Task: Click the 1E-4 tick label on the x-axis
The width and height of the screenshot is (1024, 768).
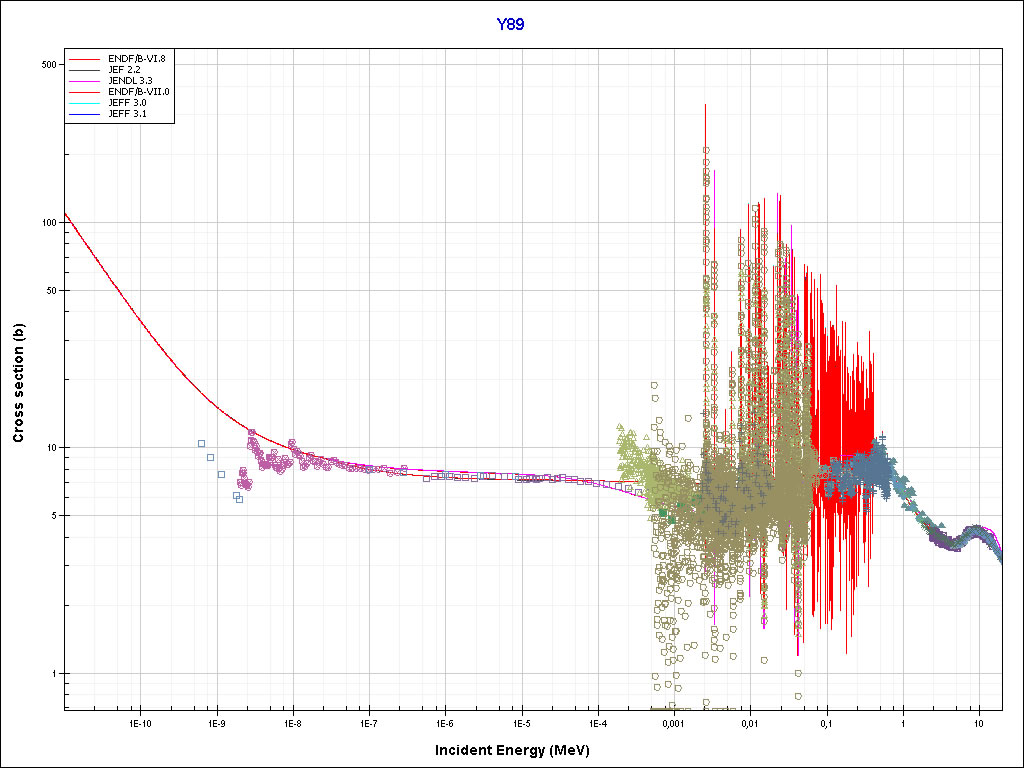Action: pos(597,723)
